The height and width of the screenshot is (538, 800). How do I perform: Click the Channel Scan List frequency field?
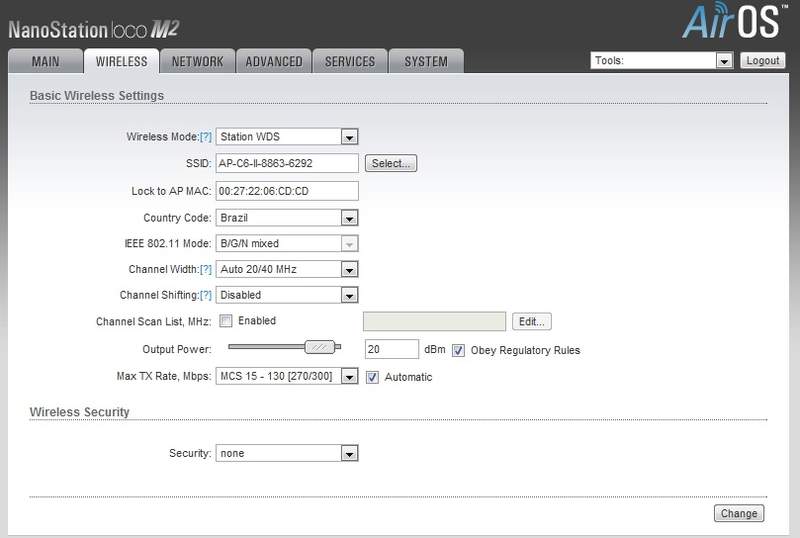tap(434, 322)
